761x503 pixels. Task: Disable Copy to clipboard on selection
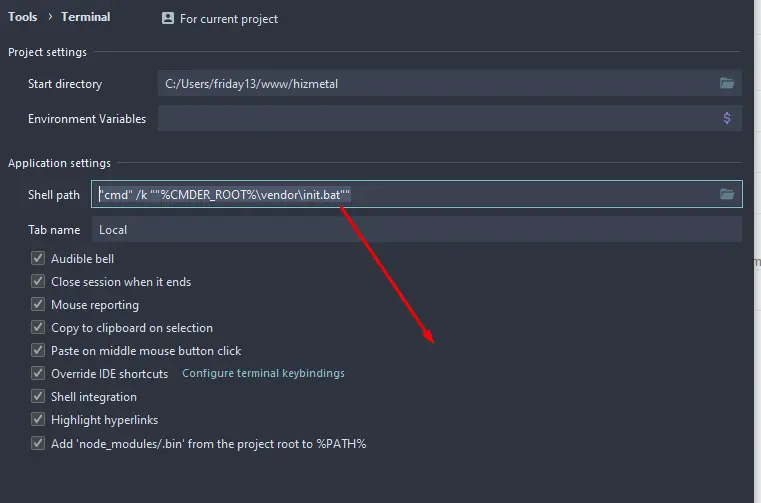[x=38, y=327]
